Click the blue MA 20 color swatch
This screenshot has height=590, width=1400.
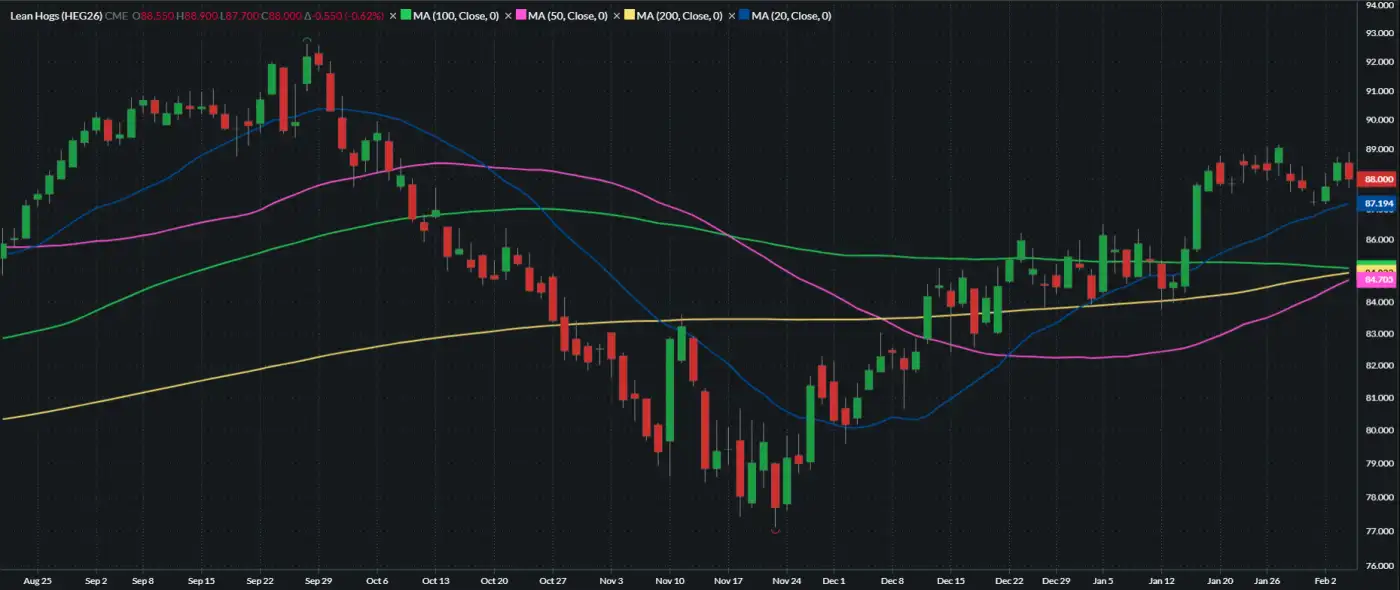746,16
